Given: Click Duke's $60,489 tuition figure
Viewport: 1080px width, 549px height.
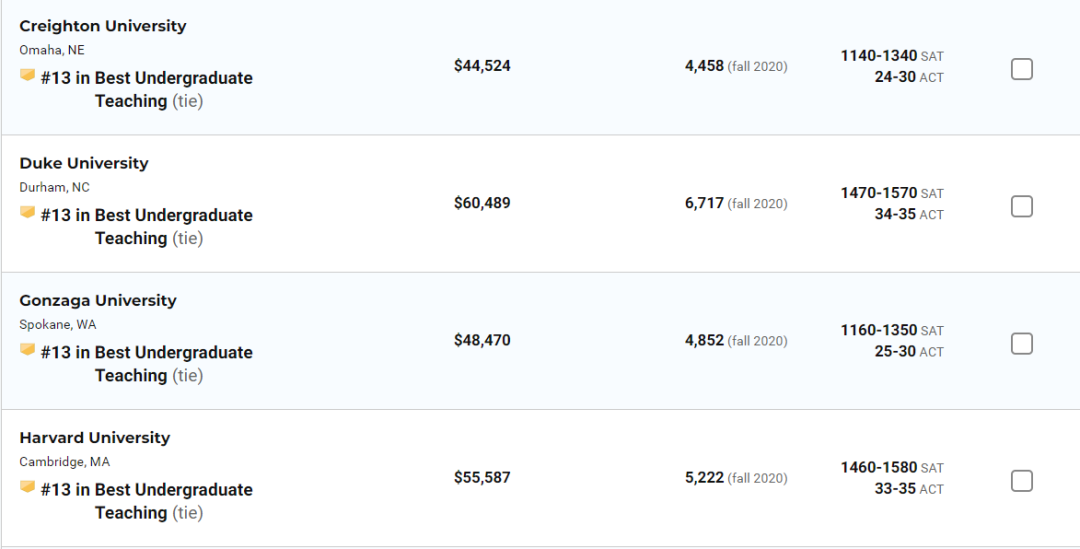Looking at the screenshot, I should point(482,203).
